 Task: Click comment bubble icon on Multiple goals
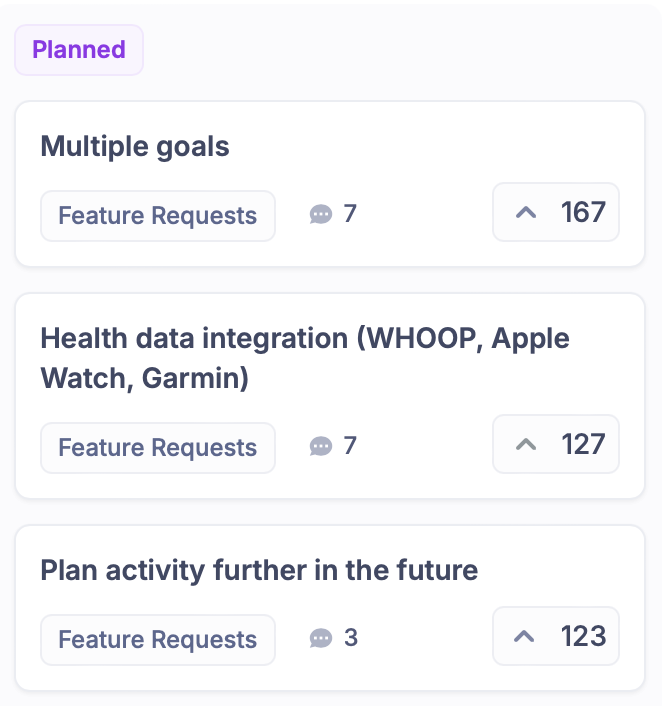[x=321, y=214]
